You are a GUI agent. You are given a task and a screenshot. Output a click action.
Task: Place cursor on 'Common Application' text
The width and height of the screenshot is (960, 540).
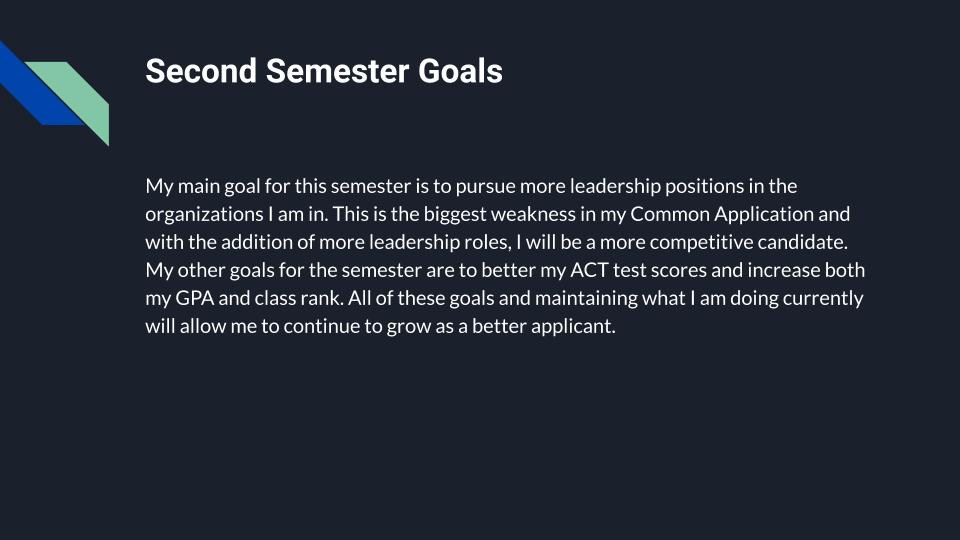pyautogui.click(x=722, y=215)
